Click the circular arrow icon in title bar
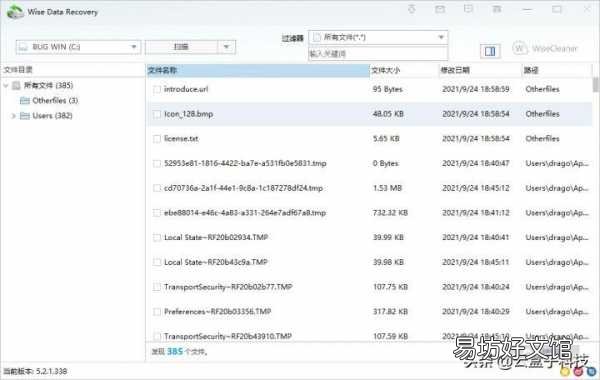The height and width of the screenshot is (380, 600). click(x=412, y=9)
